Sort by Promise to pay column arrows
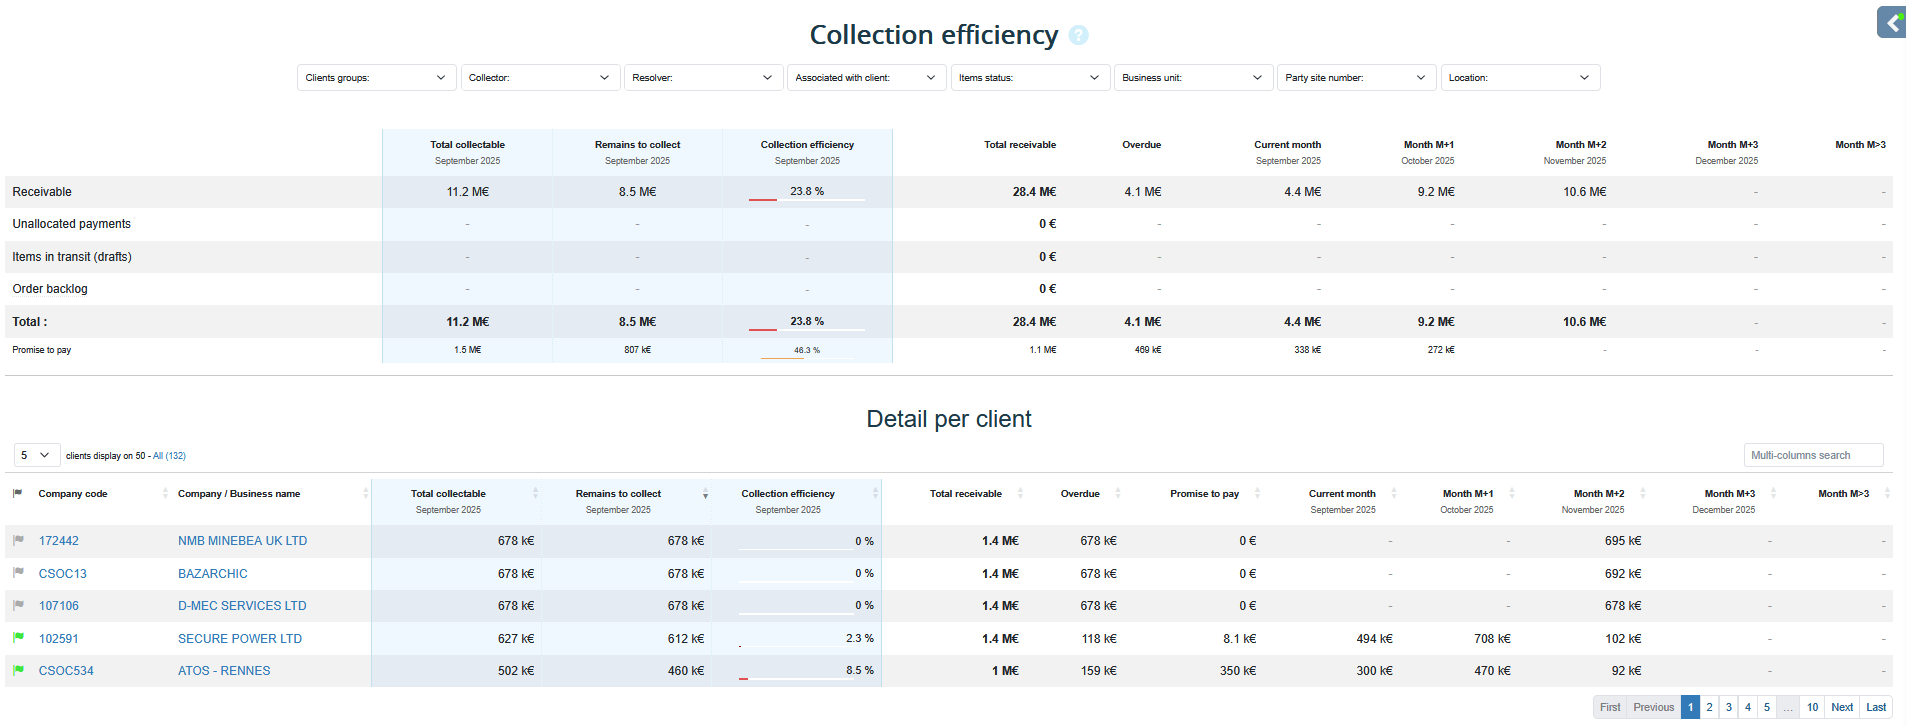Viewport: 1906px width, 726px height. pos(1257,494)
